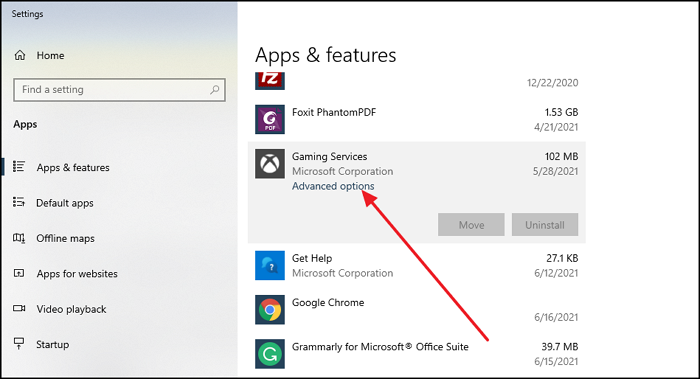Click the Apps & features page heading

[x=325, y=55]
